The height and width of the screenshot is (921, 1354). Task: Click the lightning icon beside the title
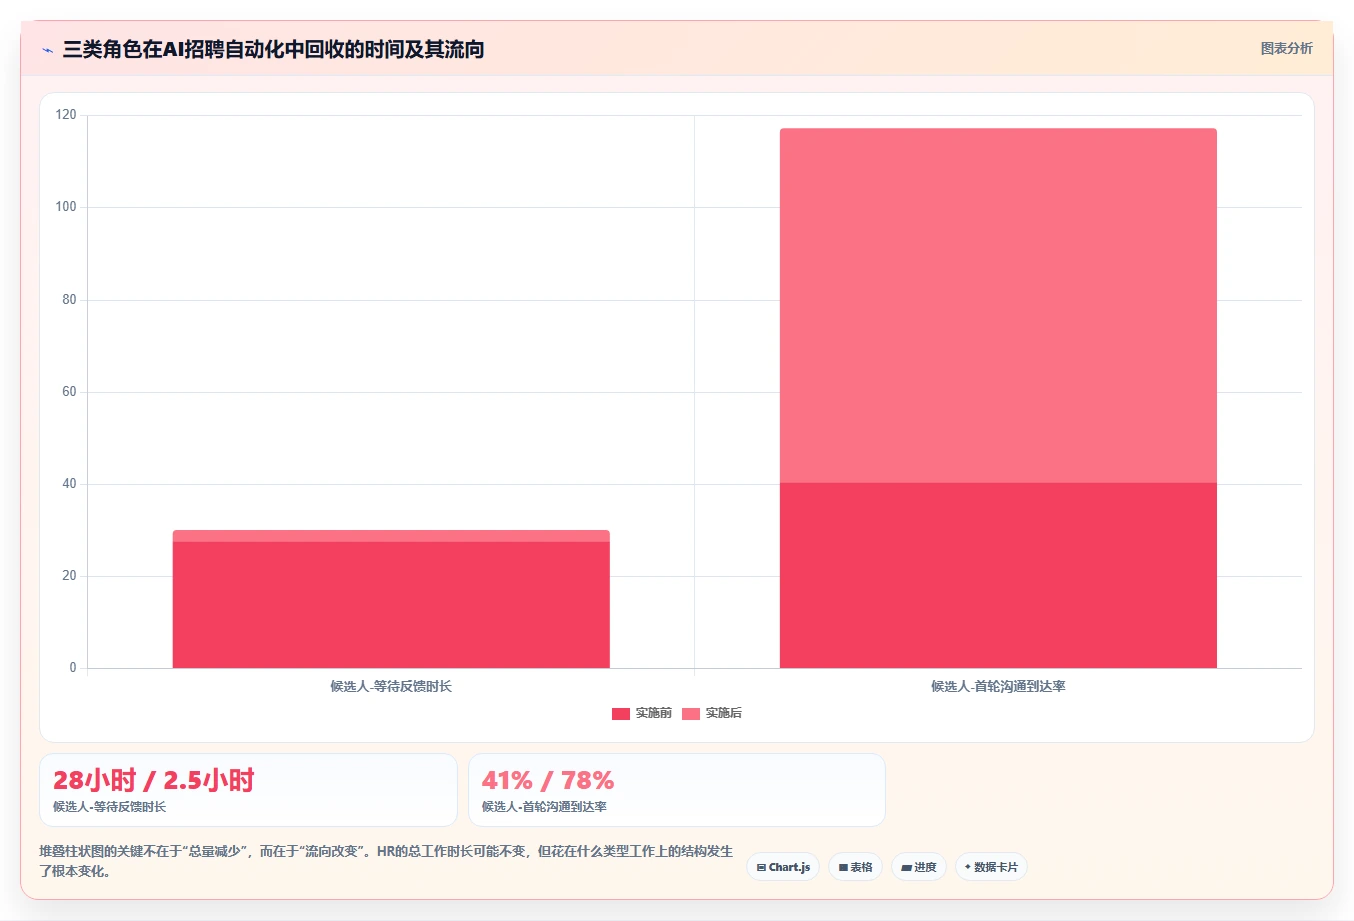(47, 50)
